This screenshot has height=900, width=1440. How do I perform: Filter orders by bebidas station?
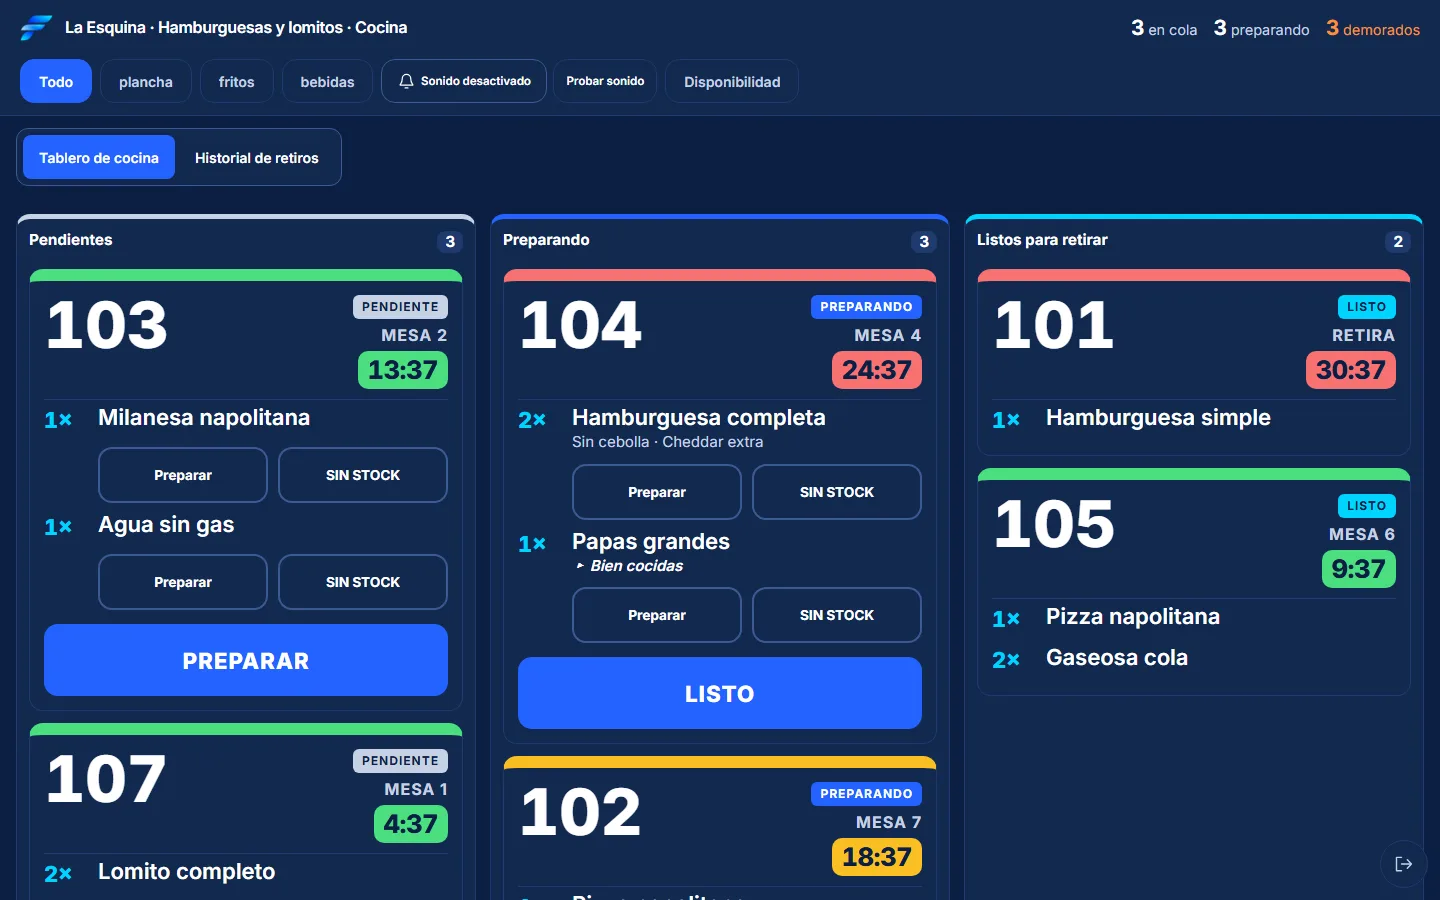(x=327, y=81)
